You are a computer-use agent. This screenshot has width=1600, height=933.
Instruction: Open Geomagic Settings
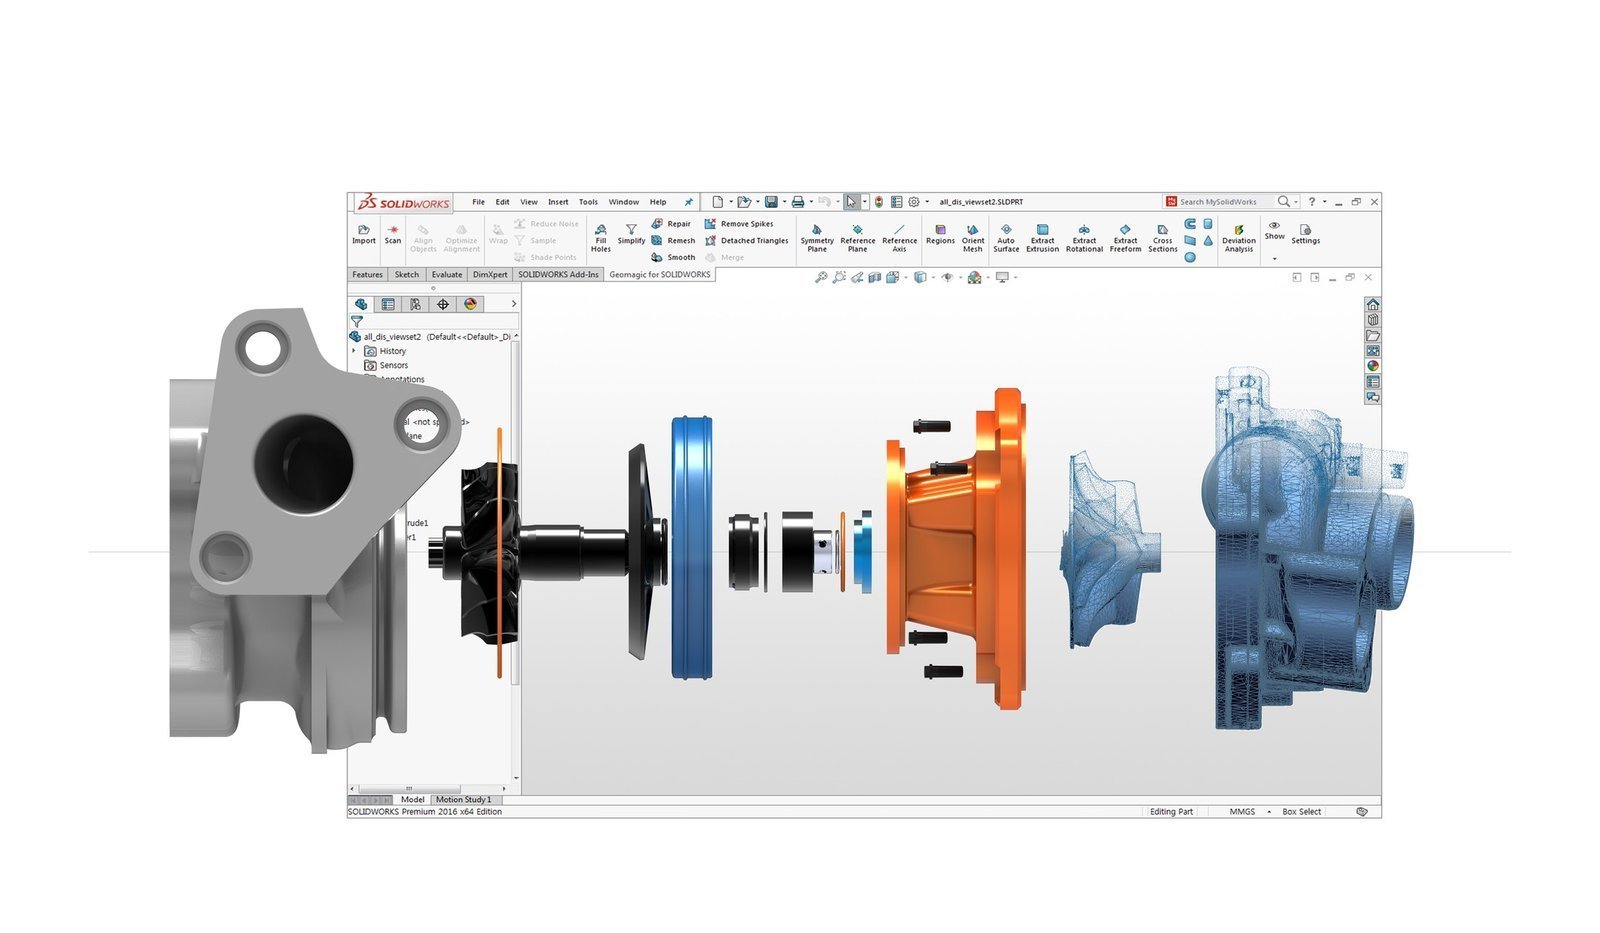click(x=1305, y=234)
